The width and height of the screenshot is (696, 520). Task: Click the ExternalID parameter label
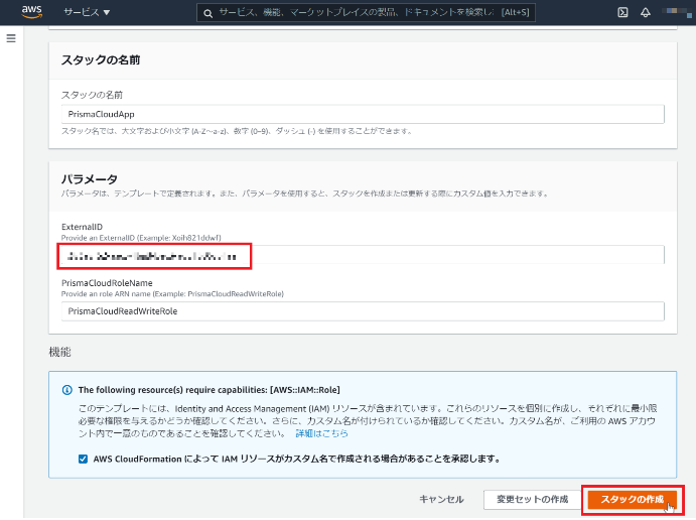(82, 226)
